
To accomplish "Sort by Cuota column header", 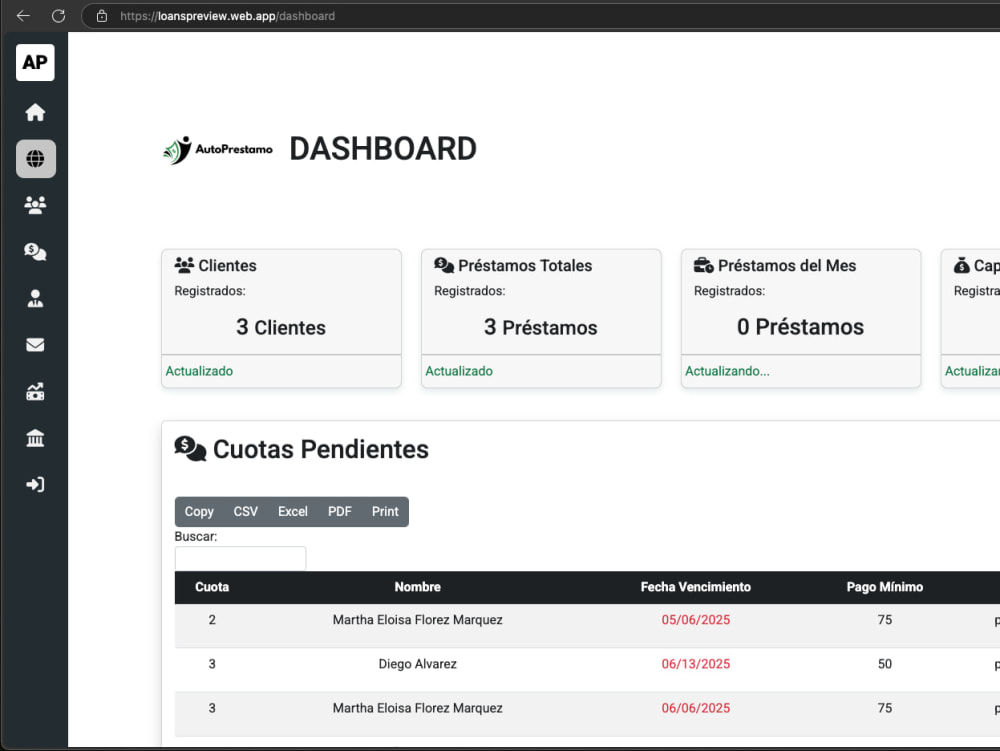I will (212, 587).
